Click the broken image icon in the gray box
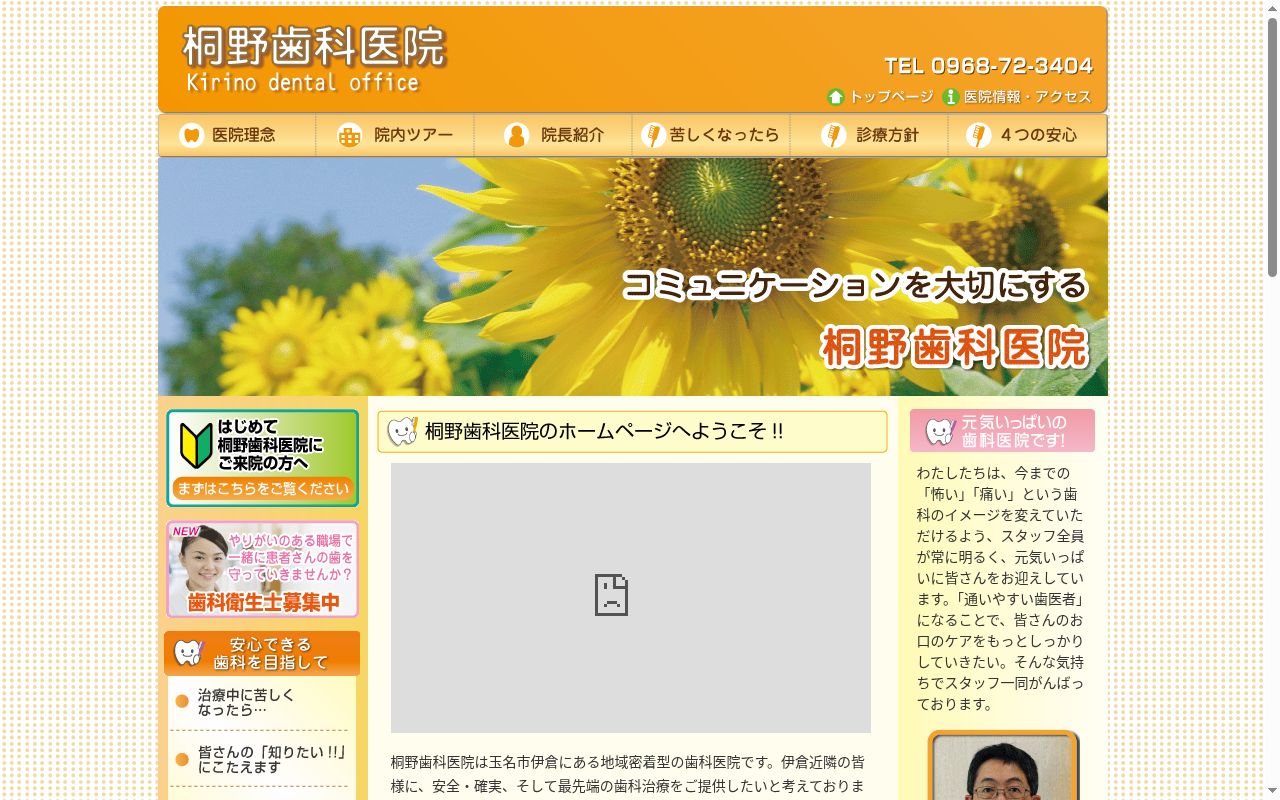 pyautogui.click(x=611, y=595)
